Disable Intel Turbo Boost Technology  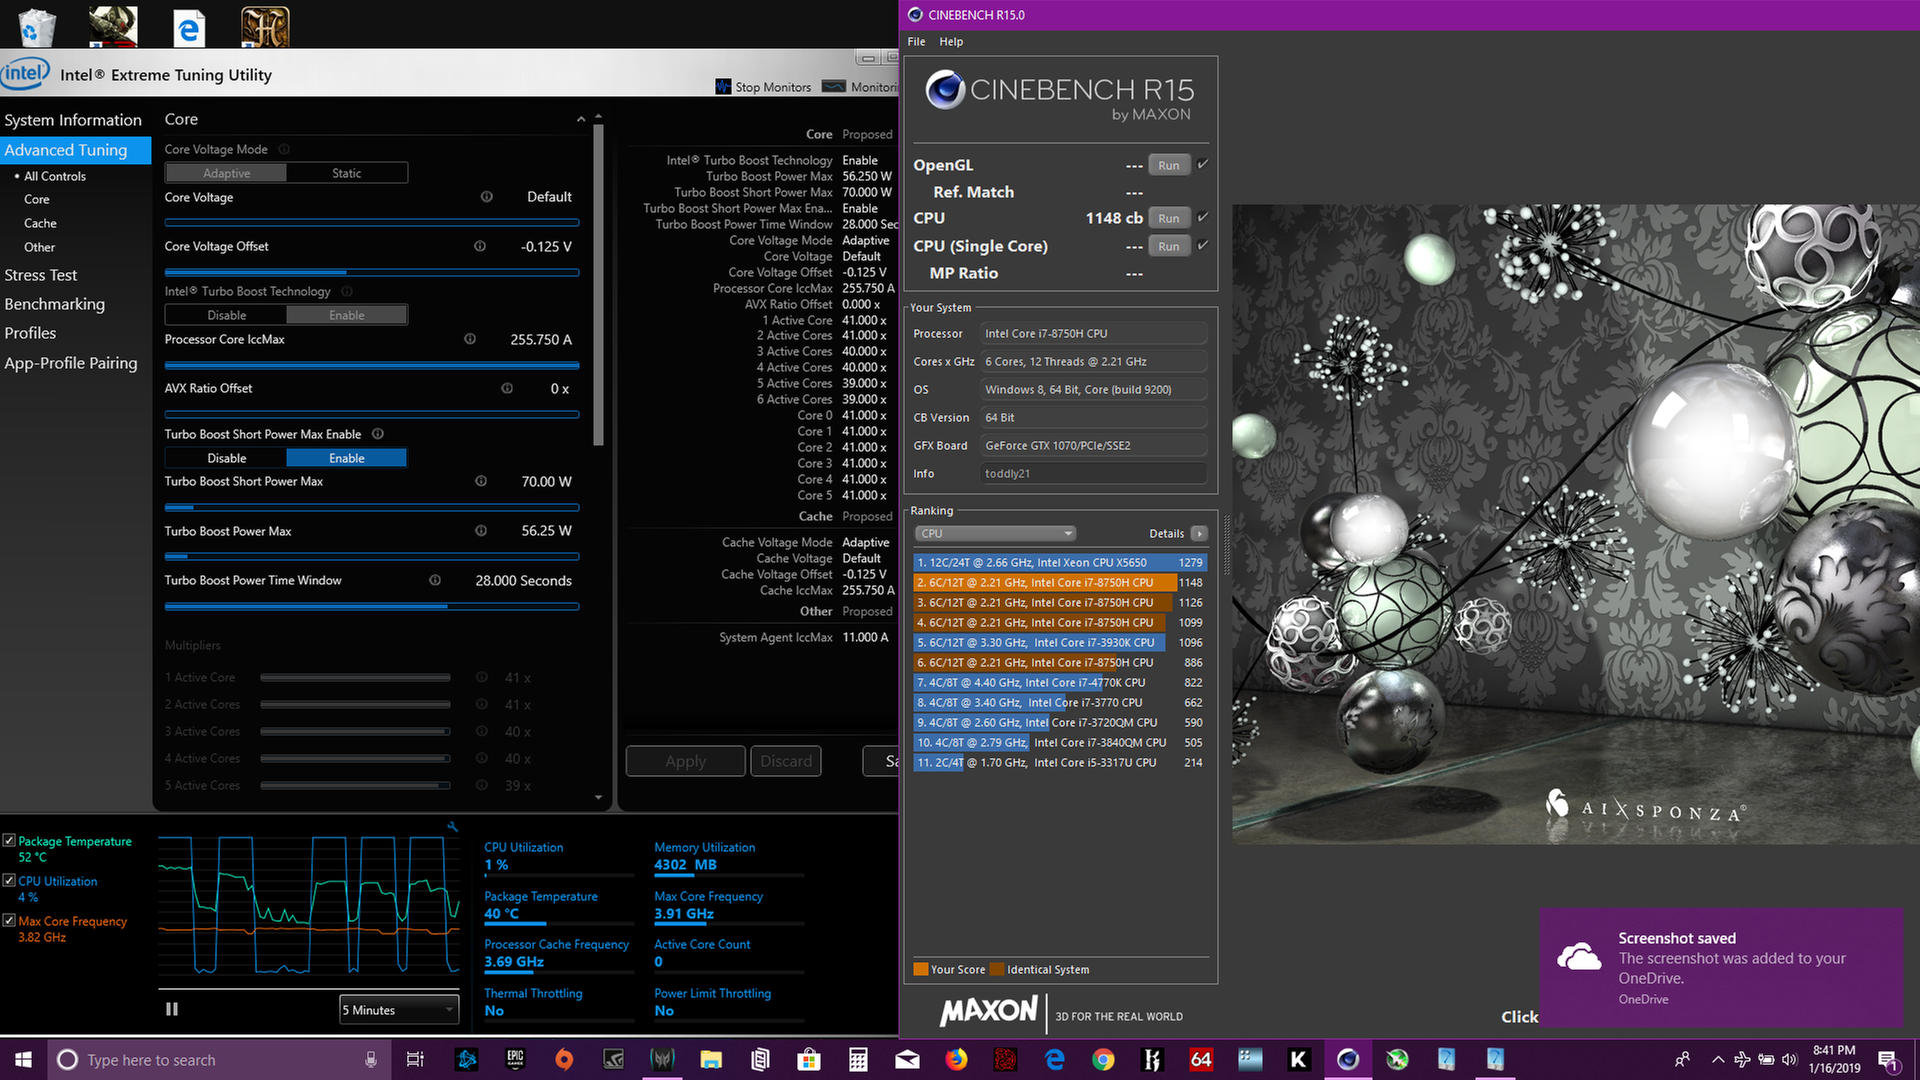[x=227, y=315]
